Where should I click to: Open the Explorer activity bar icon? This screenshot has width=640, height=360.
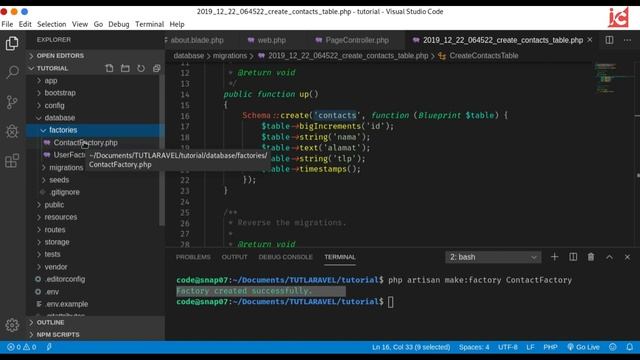(12, 43)
